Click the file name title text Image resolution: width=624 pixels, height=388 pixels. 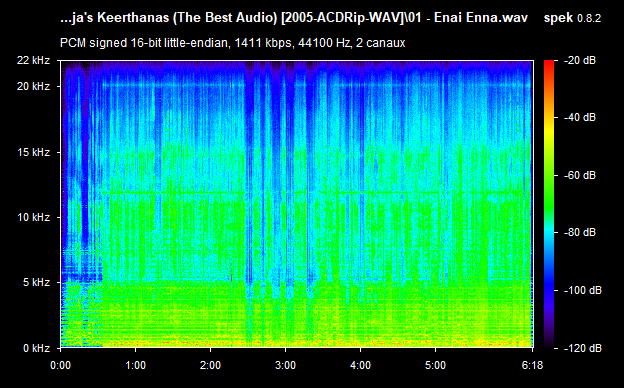(x=294, y=18)
